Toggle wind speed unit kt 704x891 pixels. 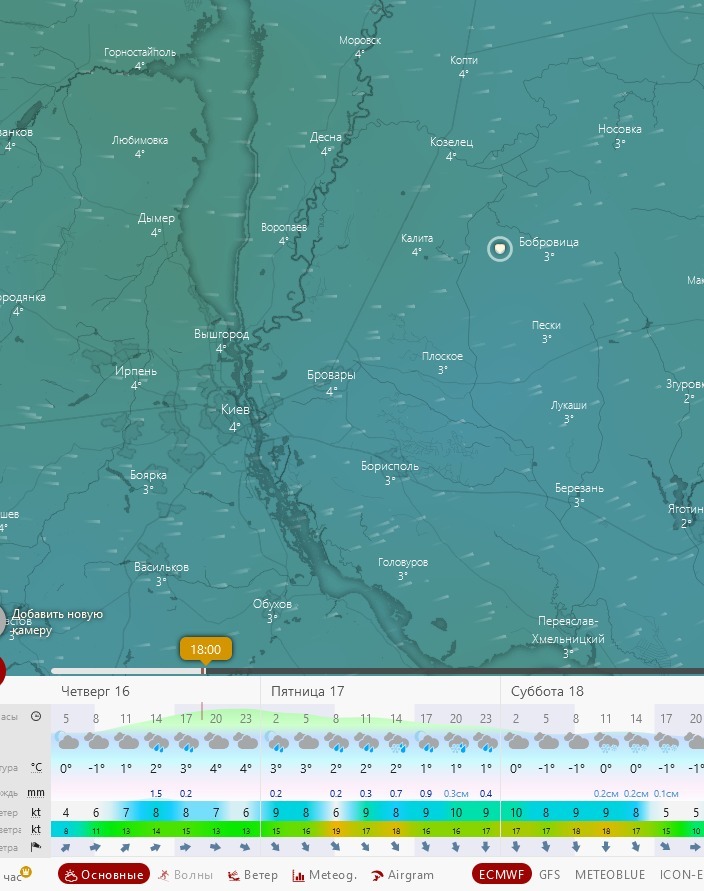pyautogui.click(x=36, y=813)
